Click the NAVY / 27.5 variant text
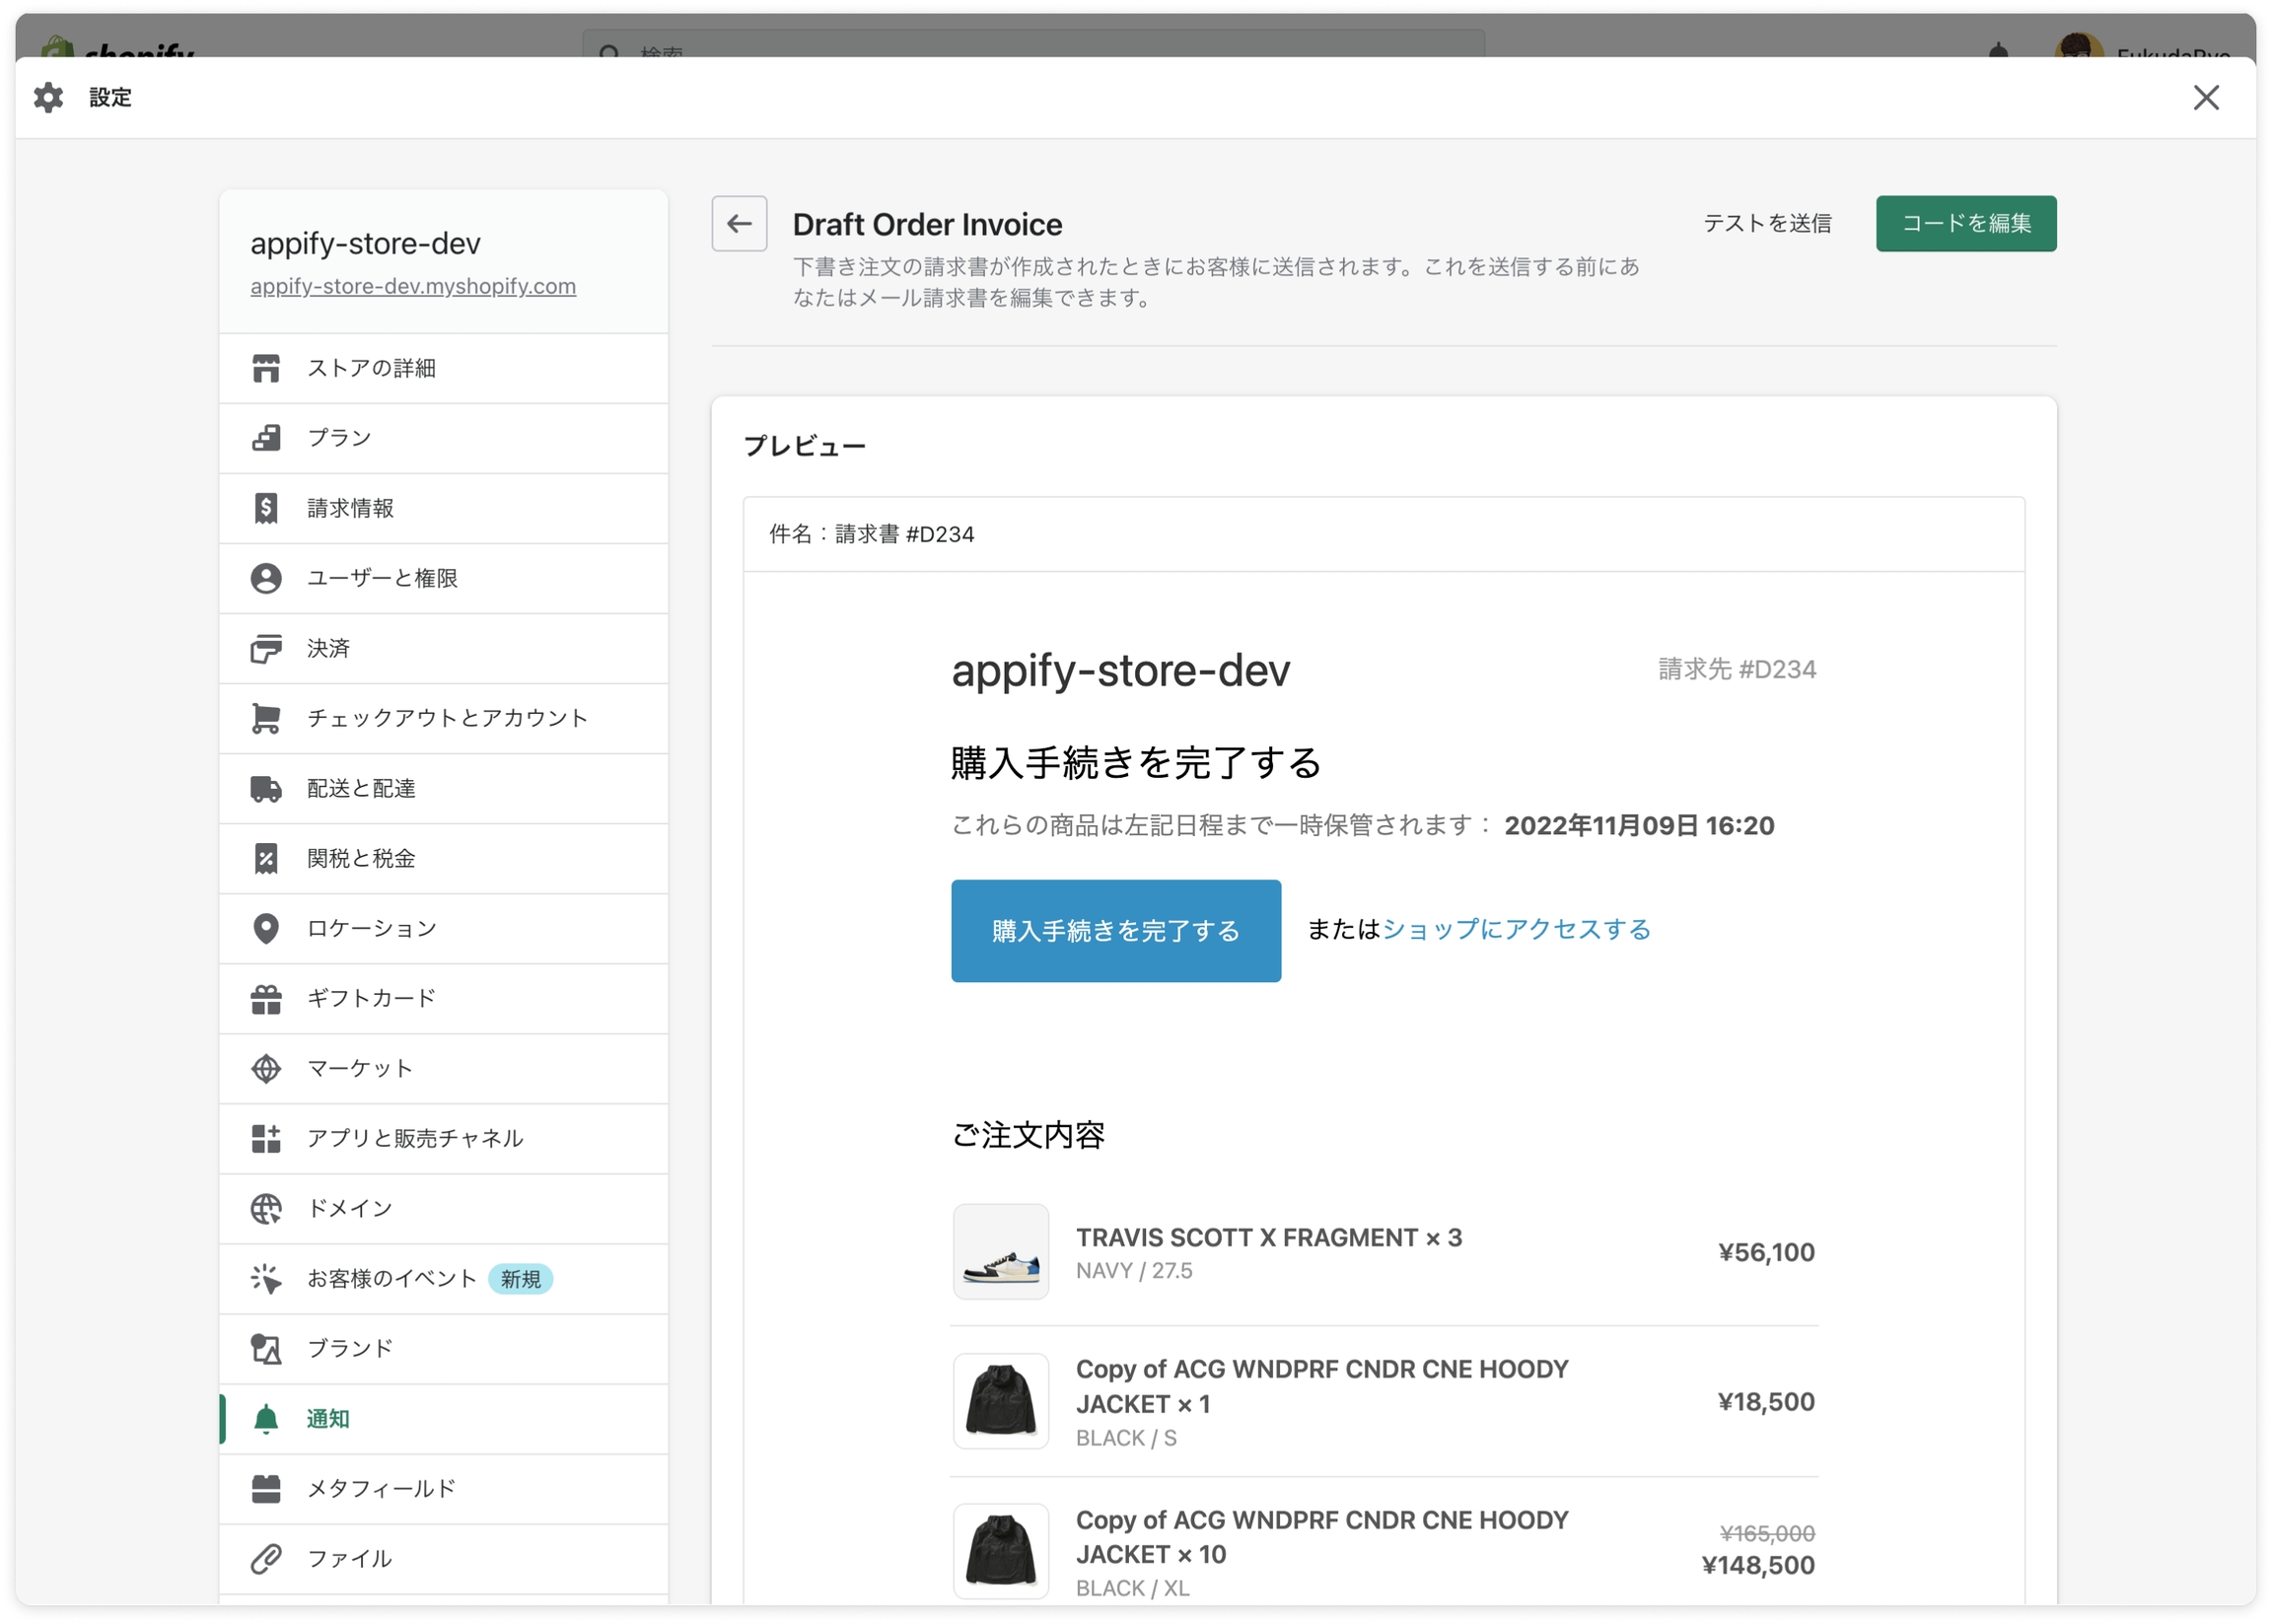2272x1624 pixels. [1134, 1270]
